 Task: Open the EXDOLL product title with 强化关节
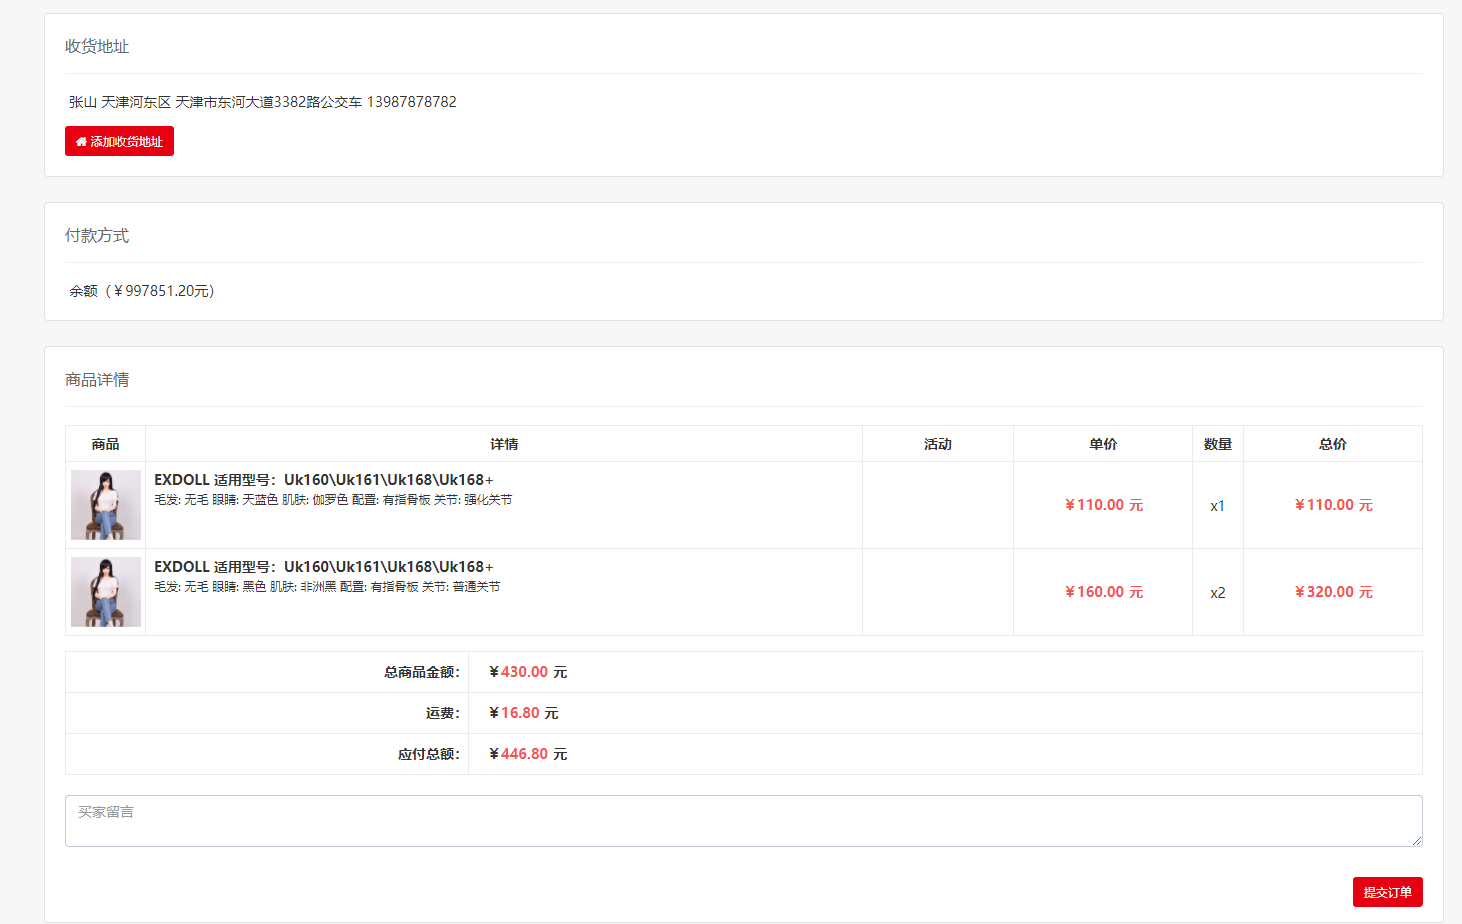(x=323, y=480)
